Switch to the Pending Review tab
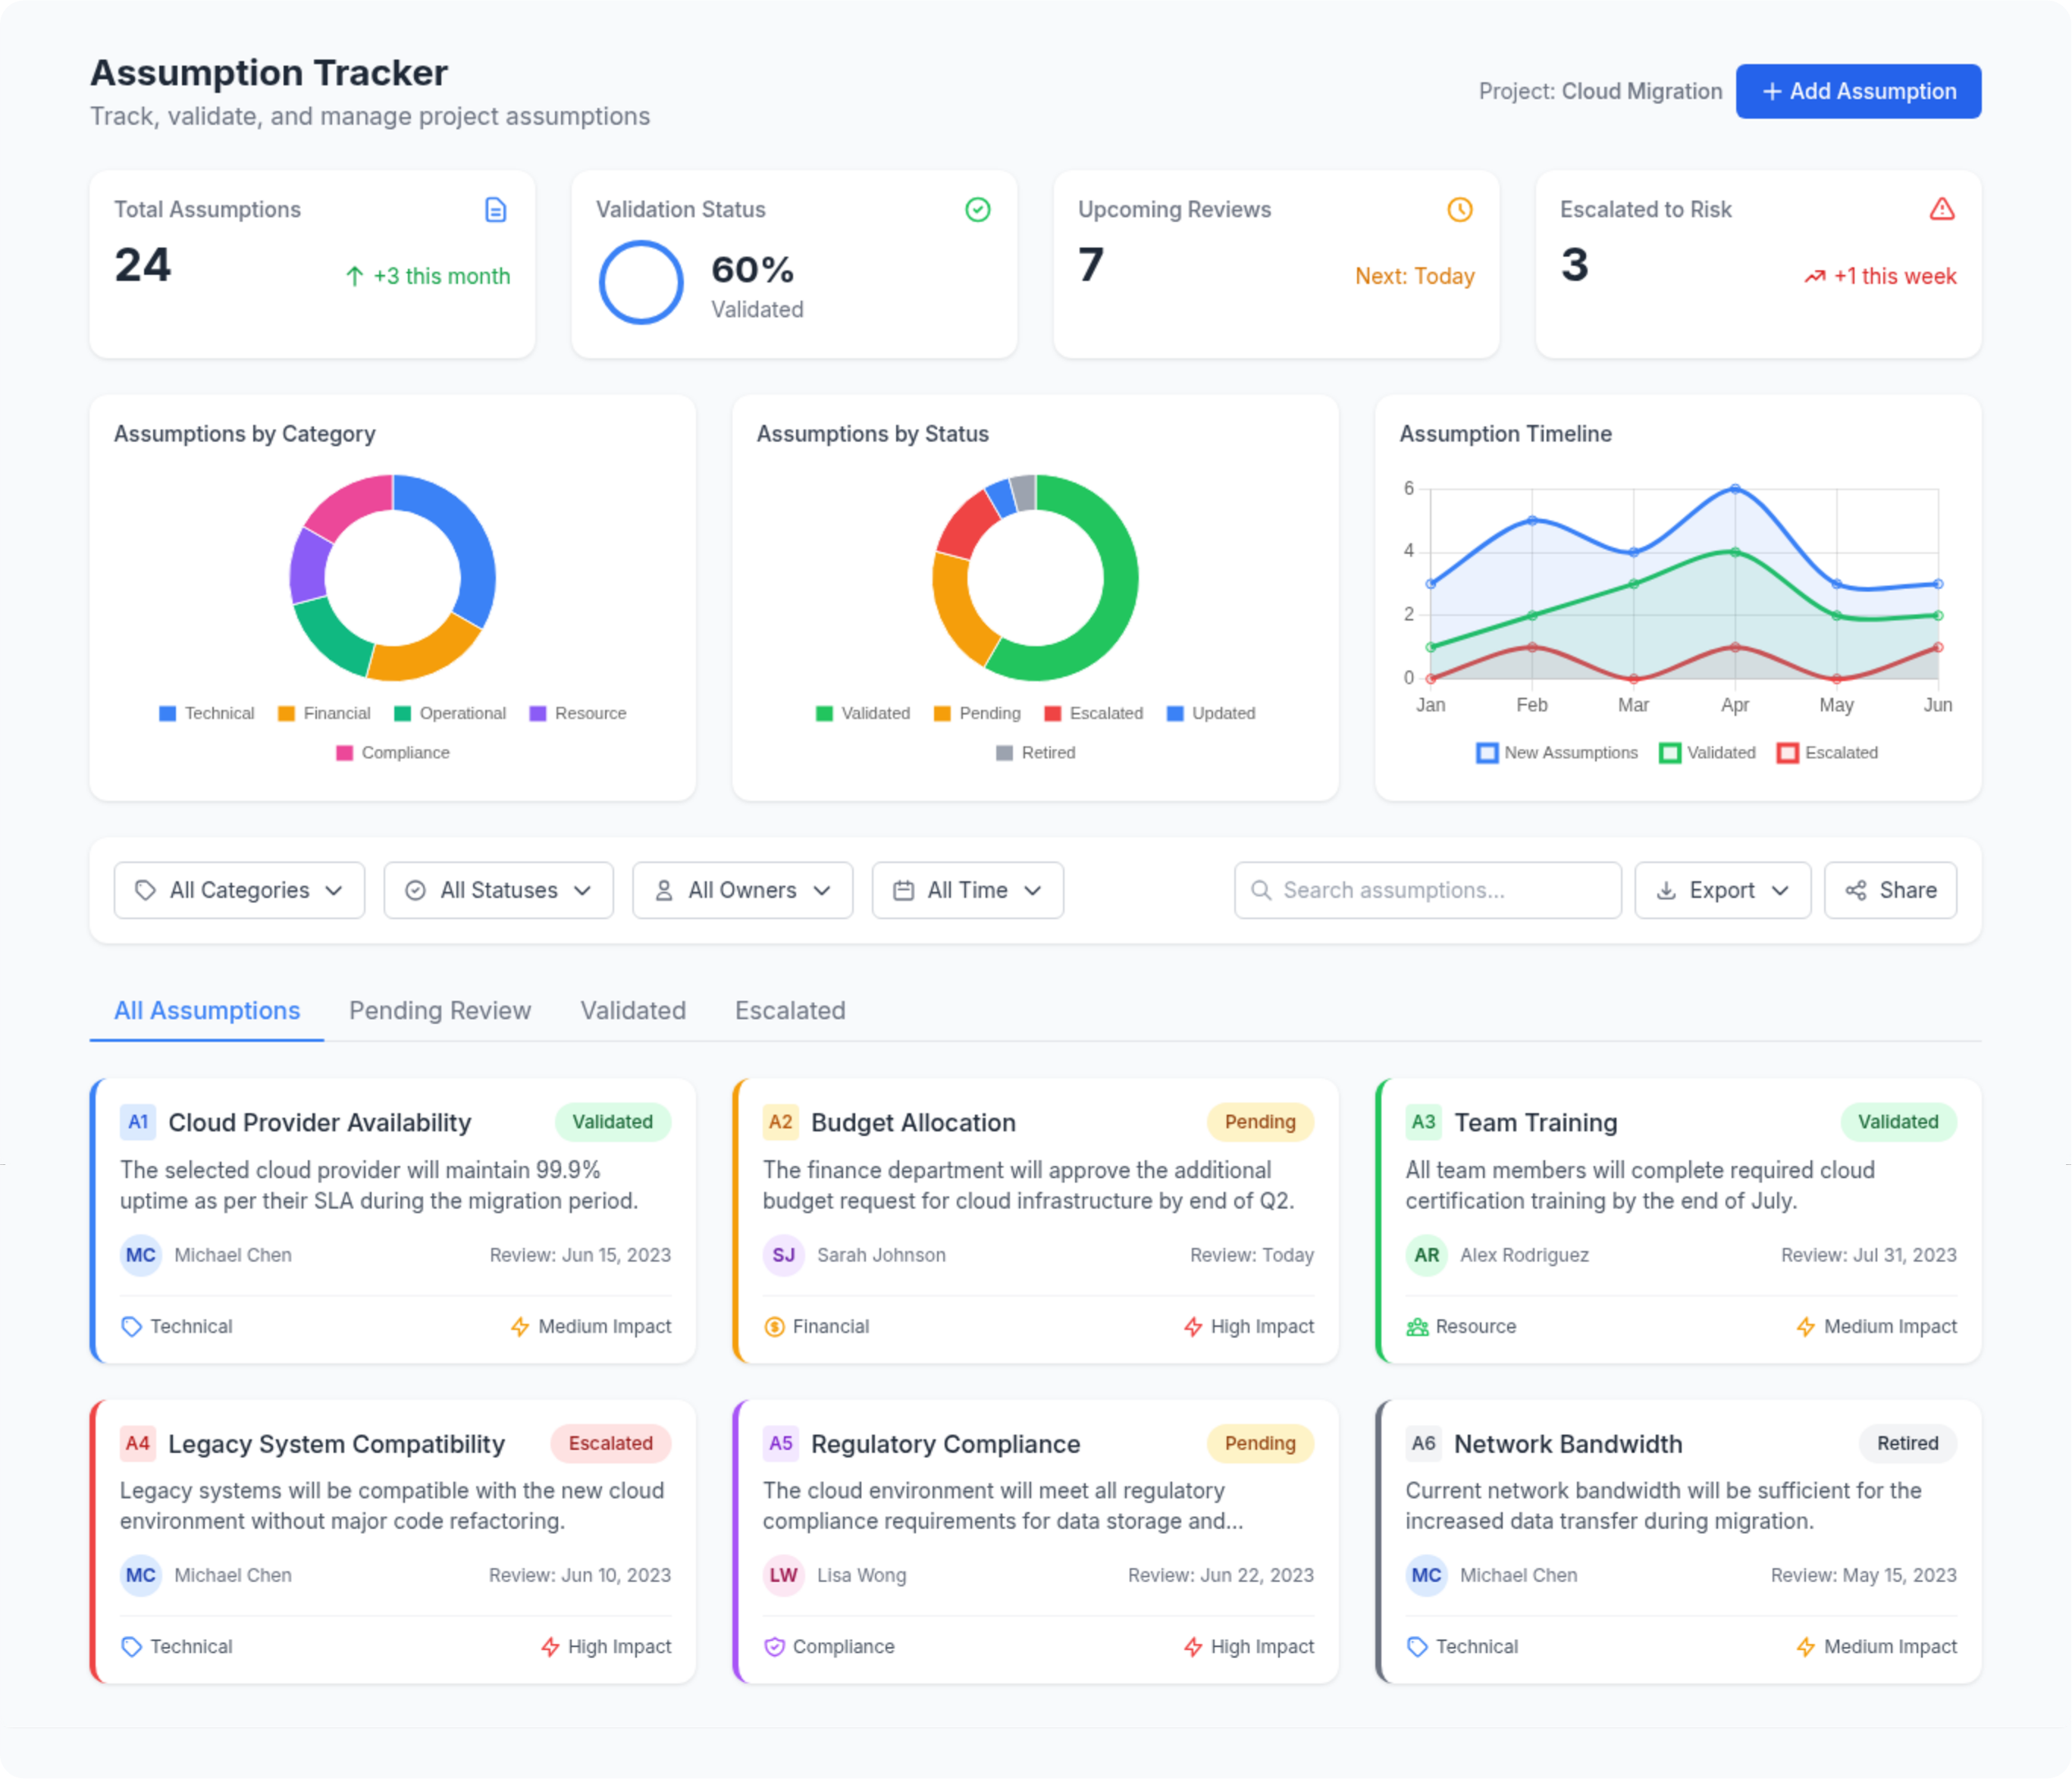 440,1011
